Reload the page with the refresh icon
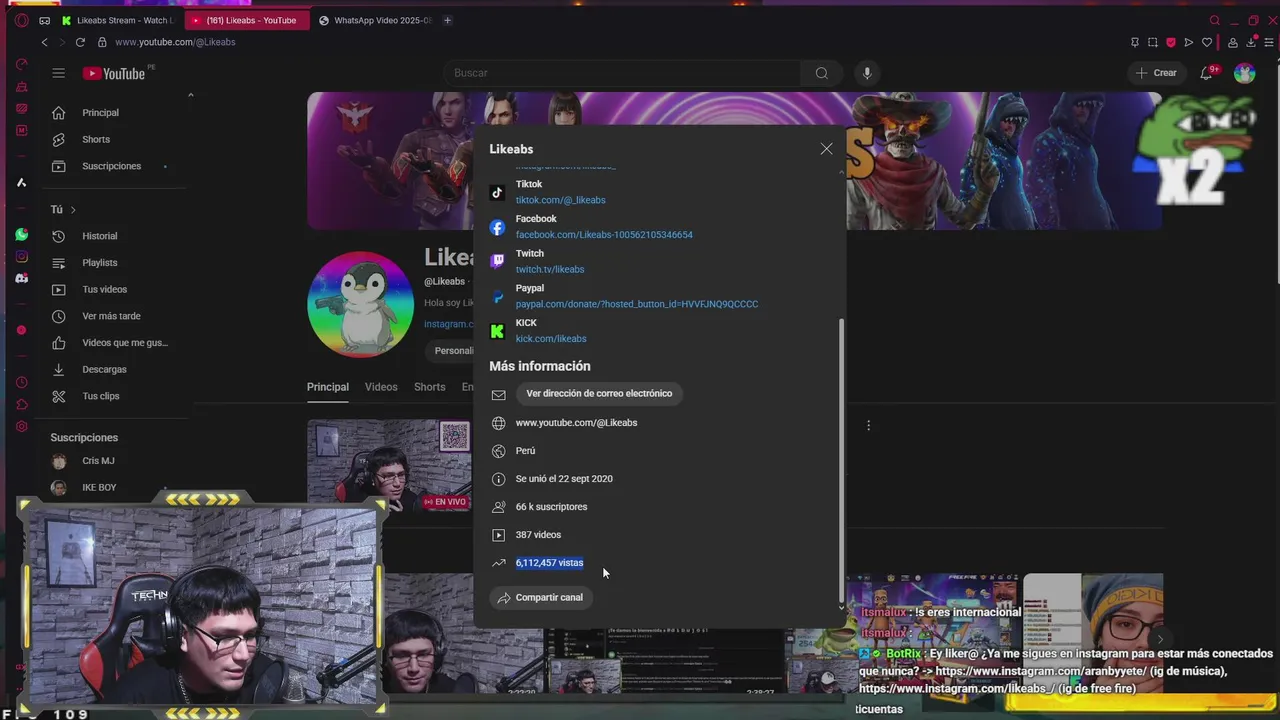The image size is (1280, 720). [x=80, y=42]
